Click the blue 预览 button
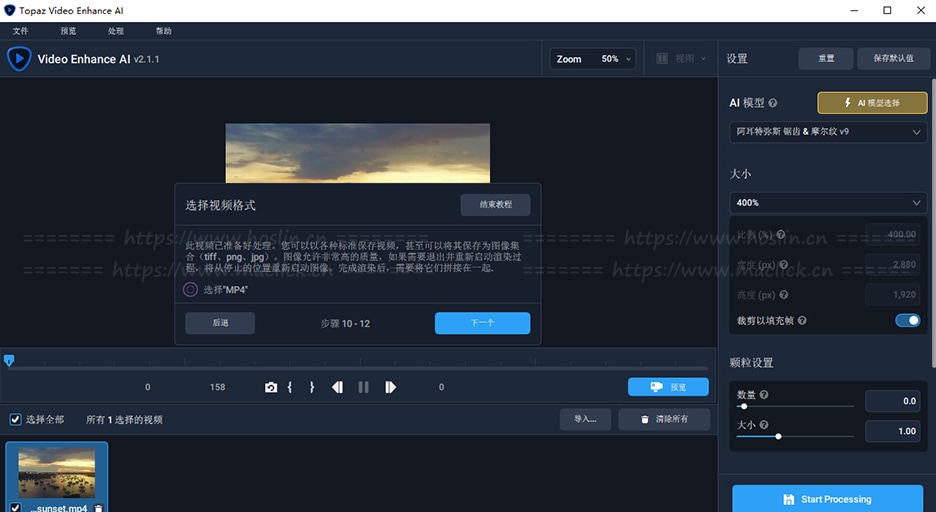 pyautogui.click(x=668, y=387)
